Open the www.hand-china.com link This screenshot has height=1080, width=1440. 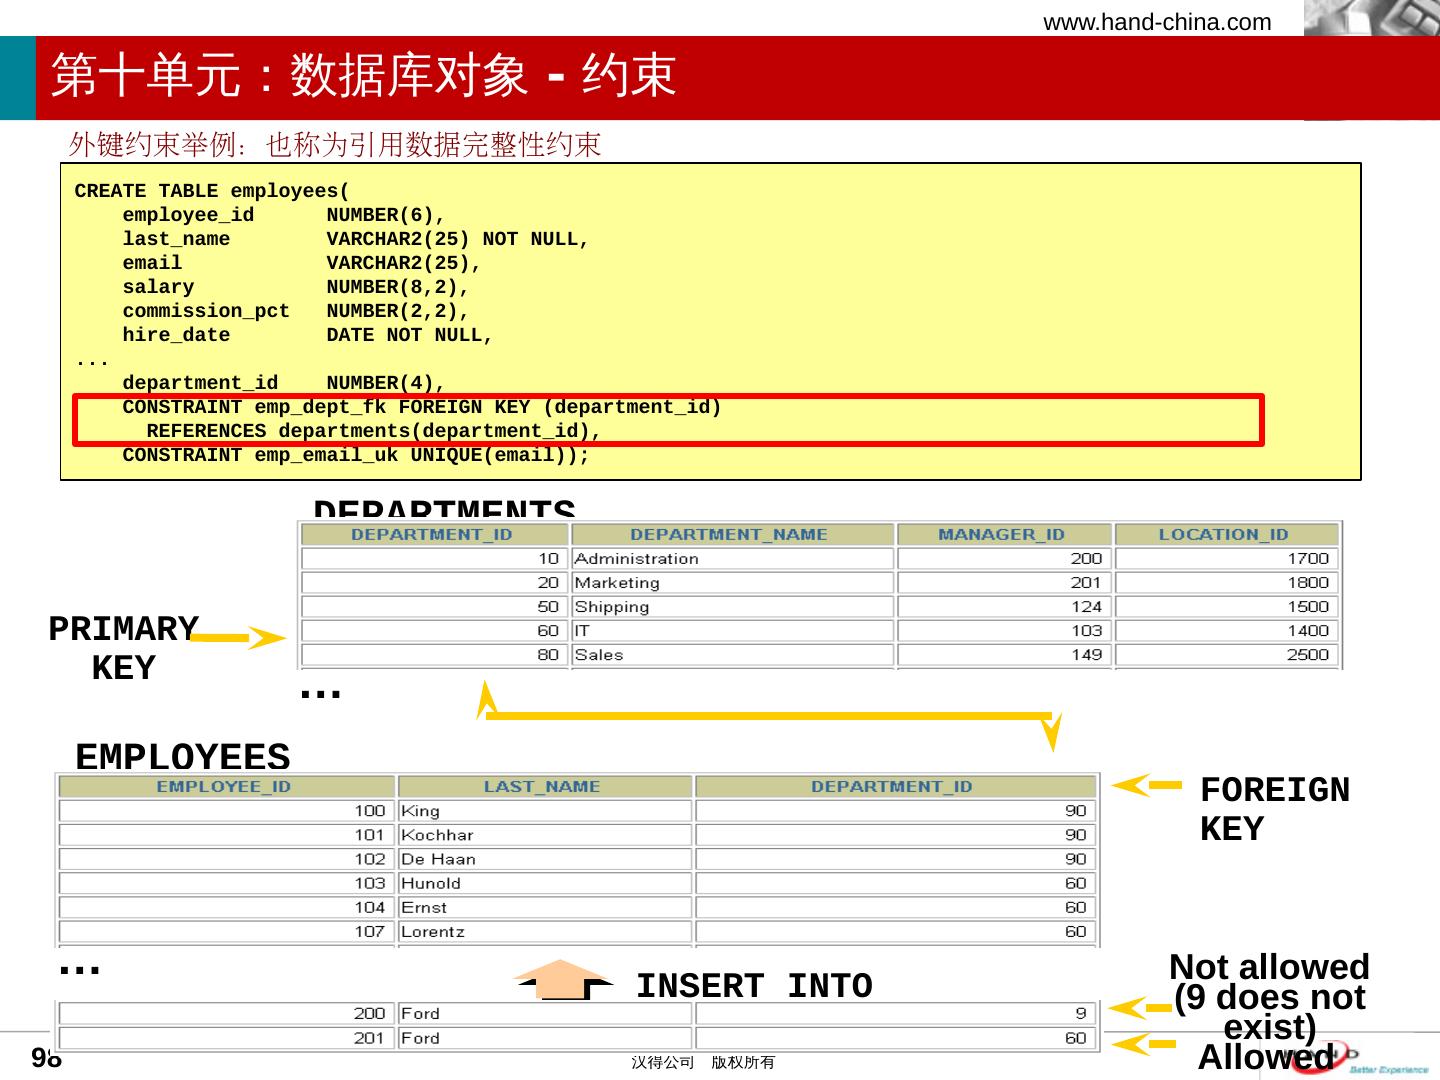1157,22
